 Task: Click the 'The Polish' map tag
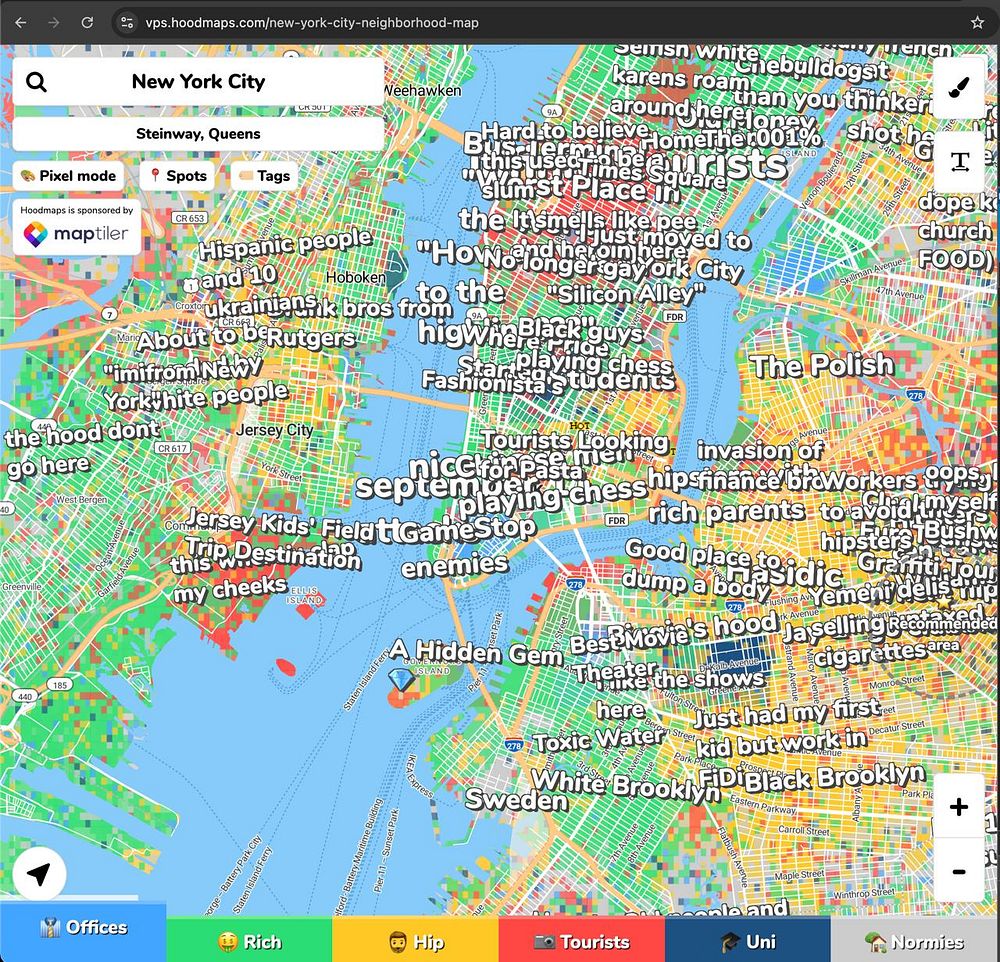(x=821, y=366)
